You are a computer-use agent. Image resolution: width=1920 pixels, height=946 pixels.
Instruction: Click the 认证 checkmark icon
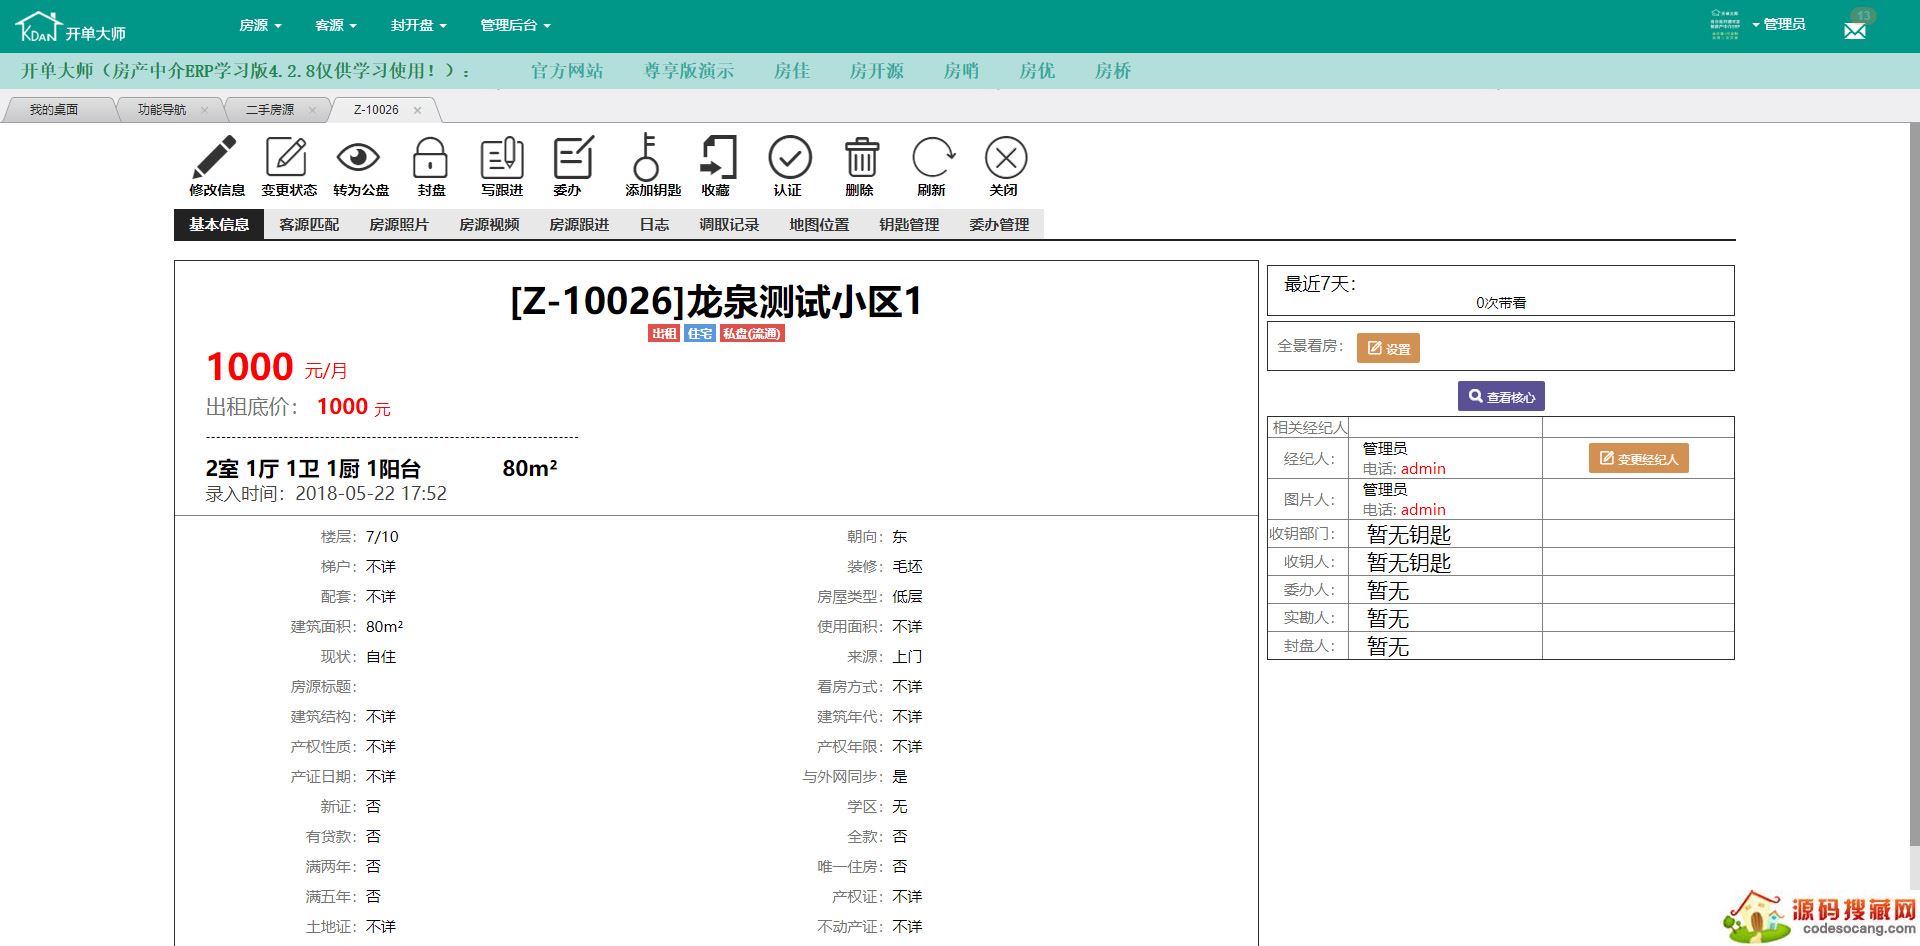coord(789,159)
